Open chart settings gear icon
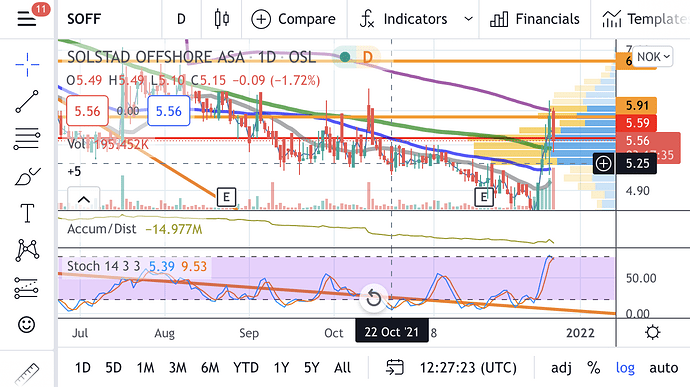The width and height of the screenshot is (690, 387). pyautogui.click(x=652, y=332)
